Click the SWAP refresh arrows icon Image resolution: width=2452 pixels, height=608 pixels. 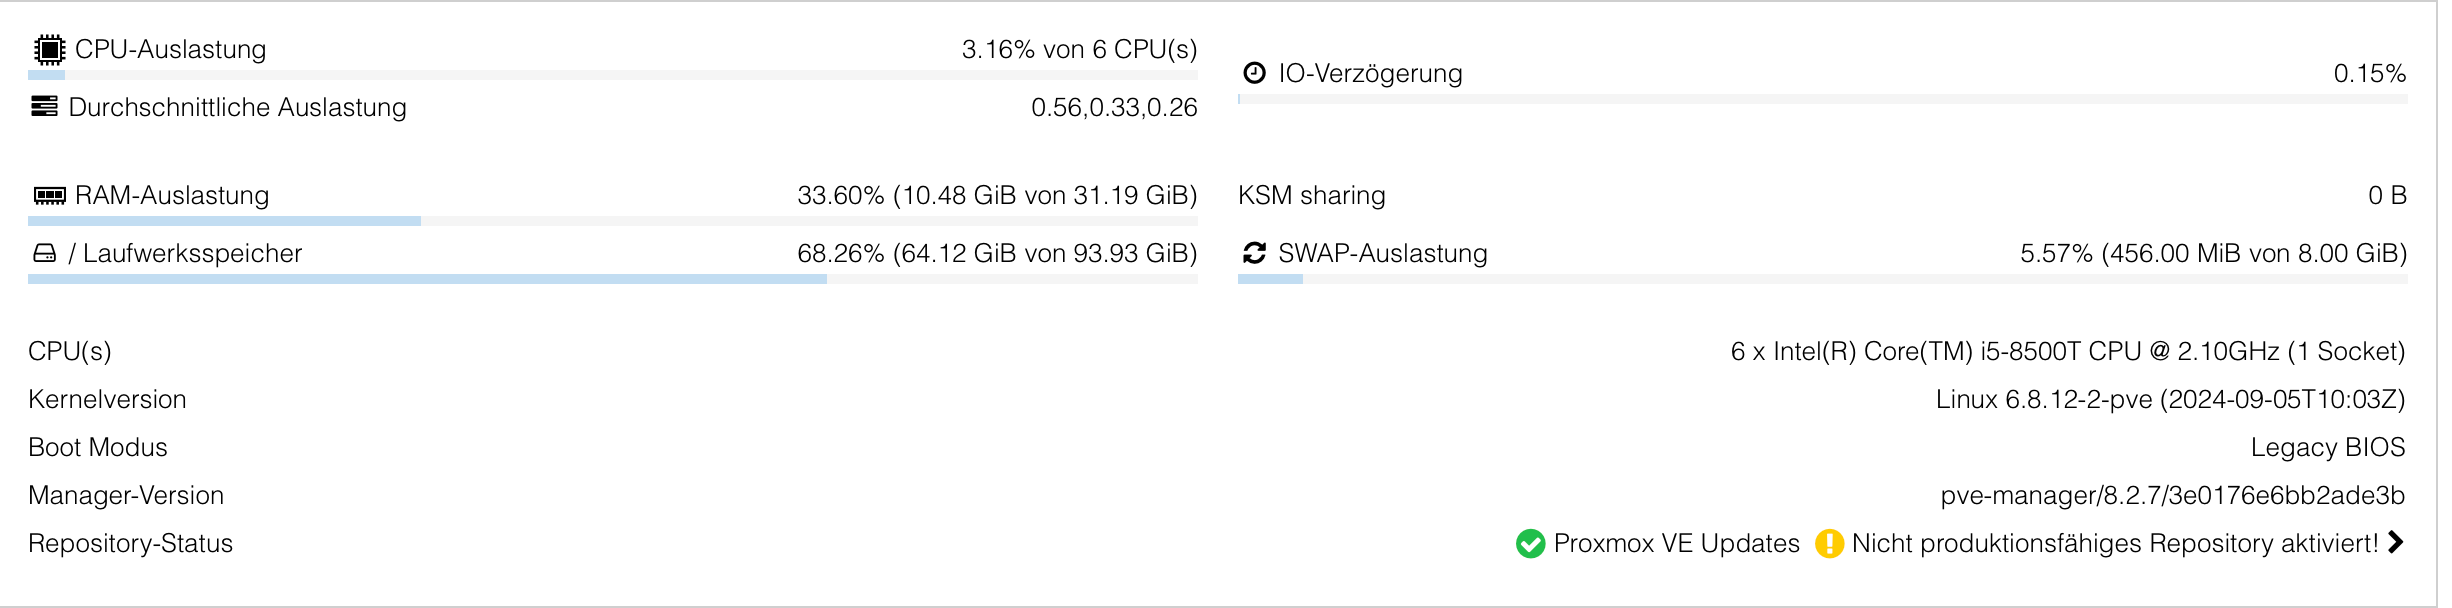click(1254, 253)
